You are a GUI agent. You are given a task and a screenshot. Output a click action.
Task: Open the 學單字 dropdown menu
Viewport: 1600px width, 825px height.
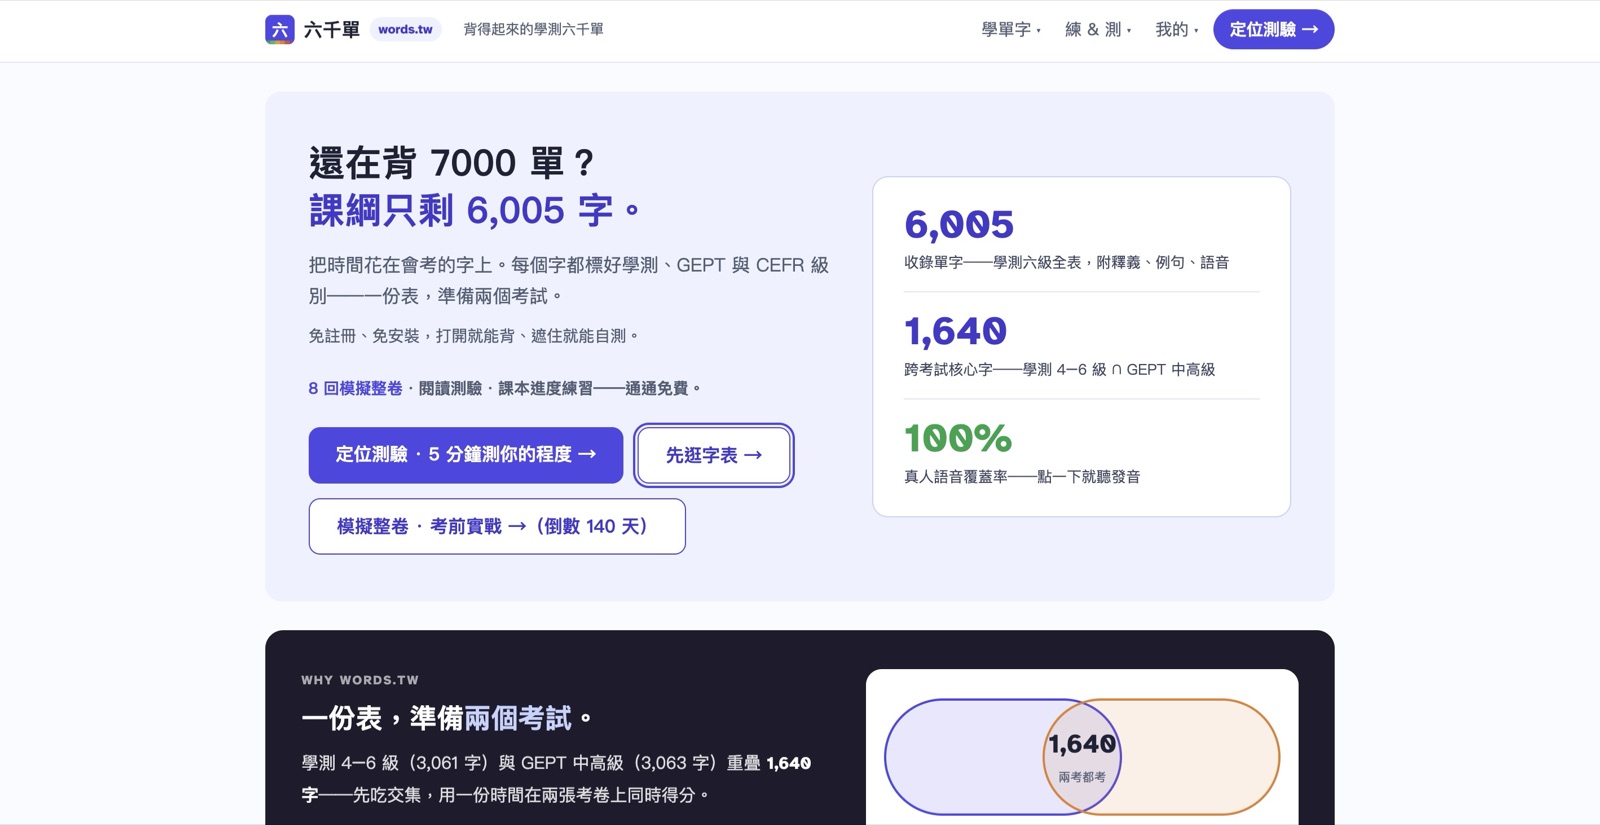[1011, 30]
